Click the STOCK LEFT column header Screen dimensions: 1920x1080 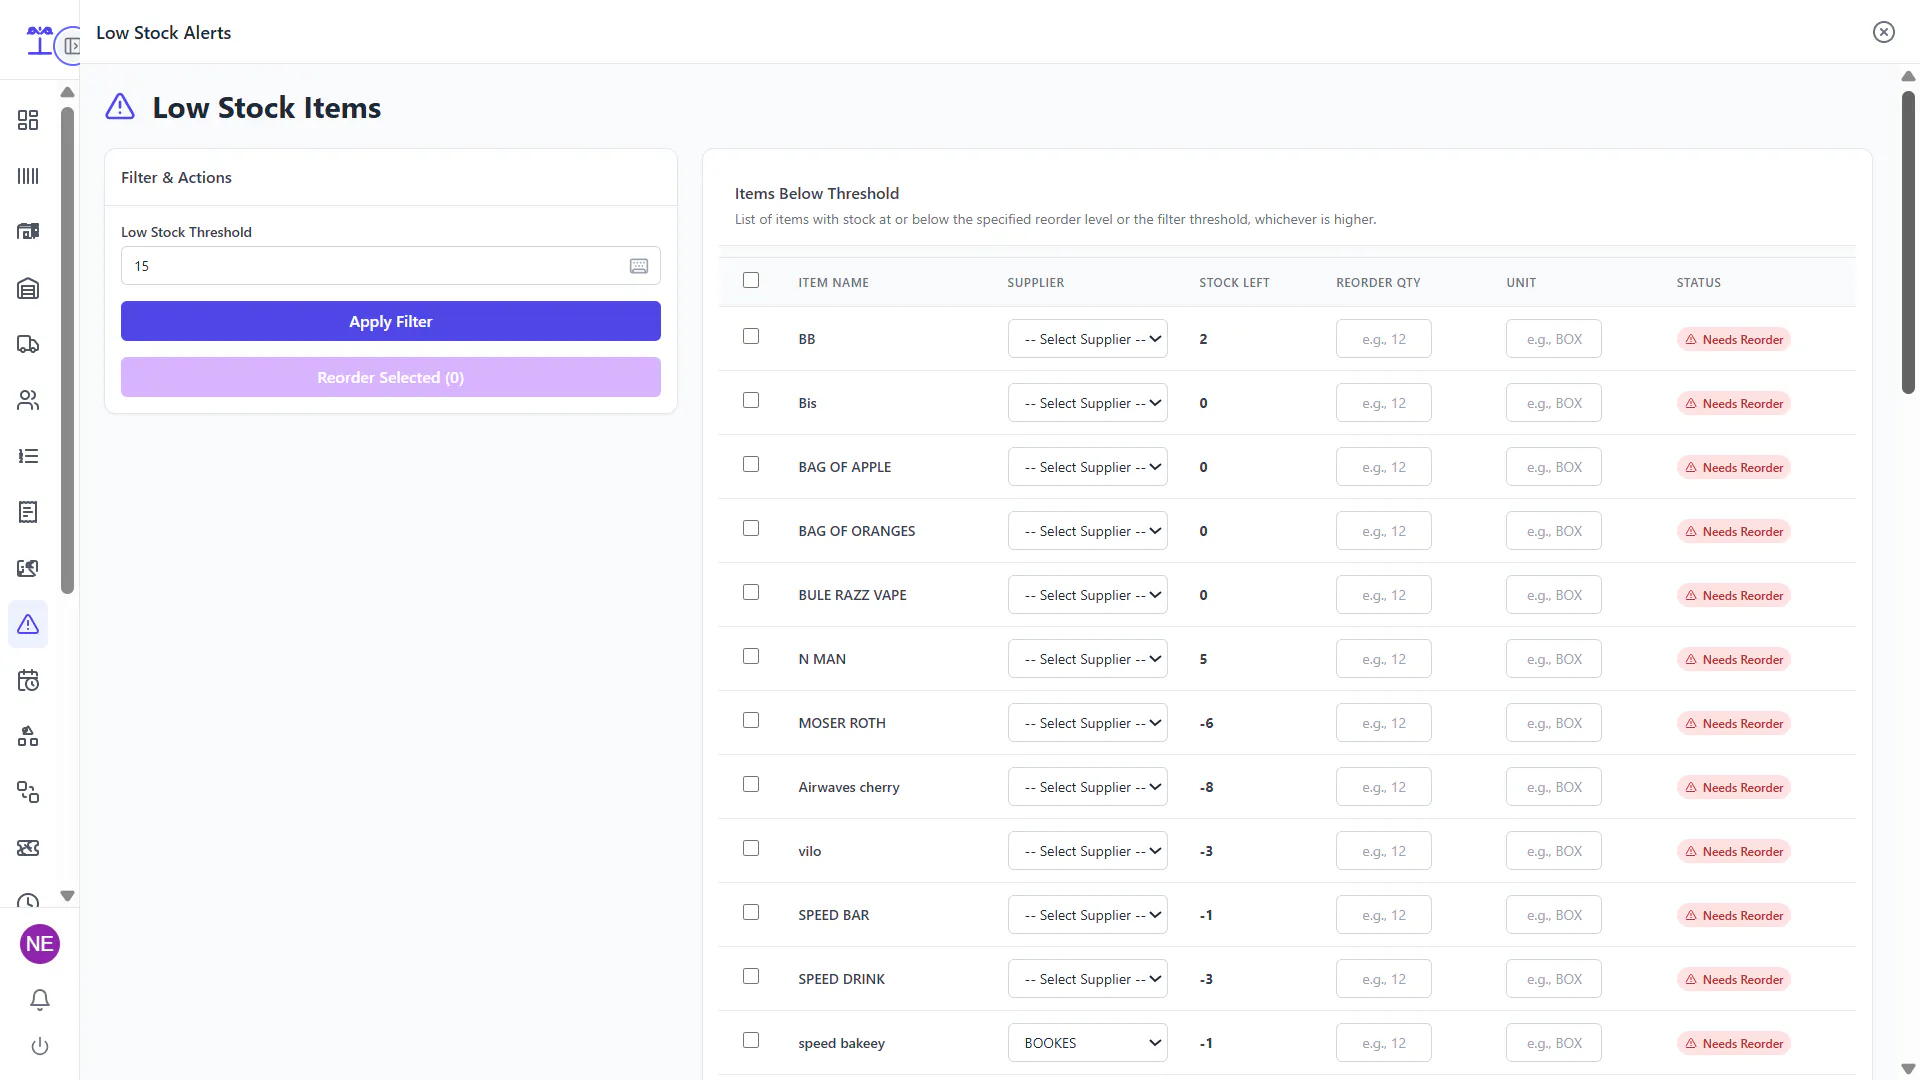coord(1234,283)
